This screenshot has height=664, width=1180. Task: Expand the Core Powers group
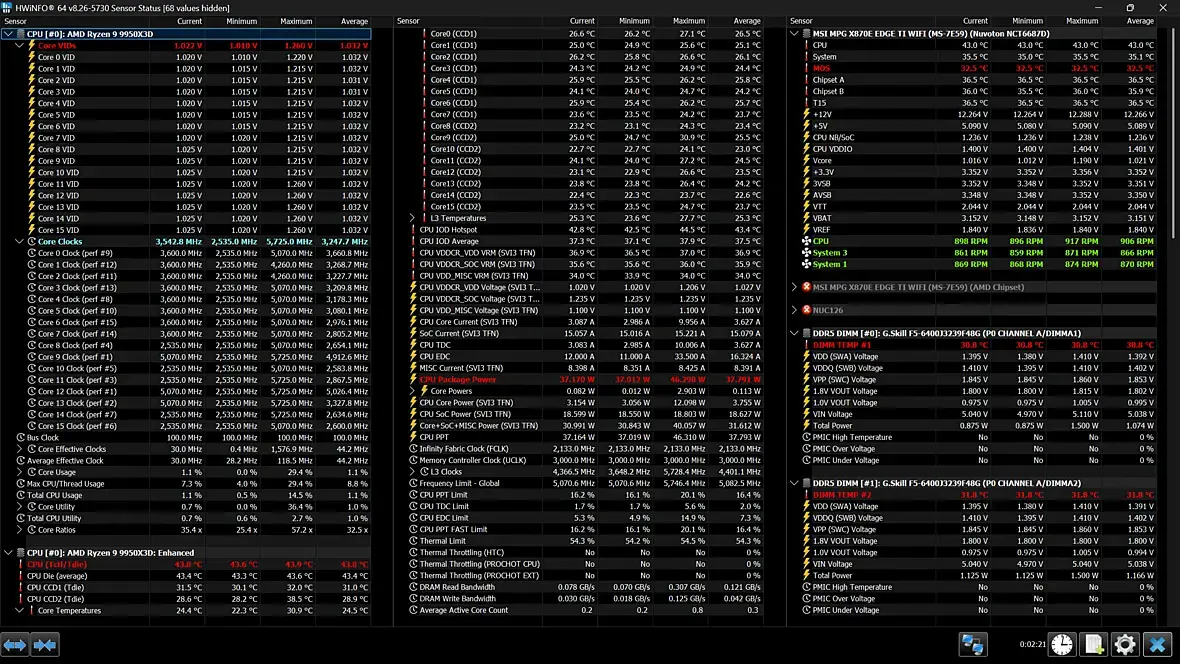click(412, 391)
